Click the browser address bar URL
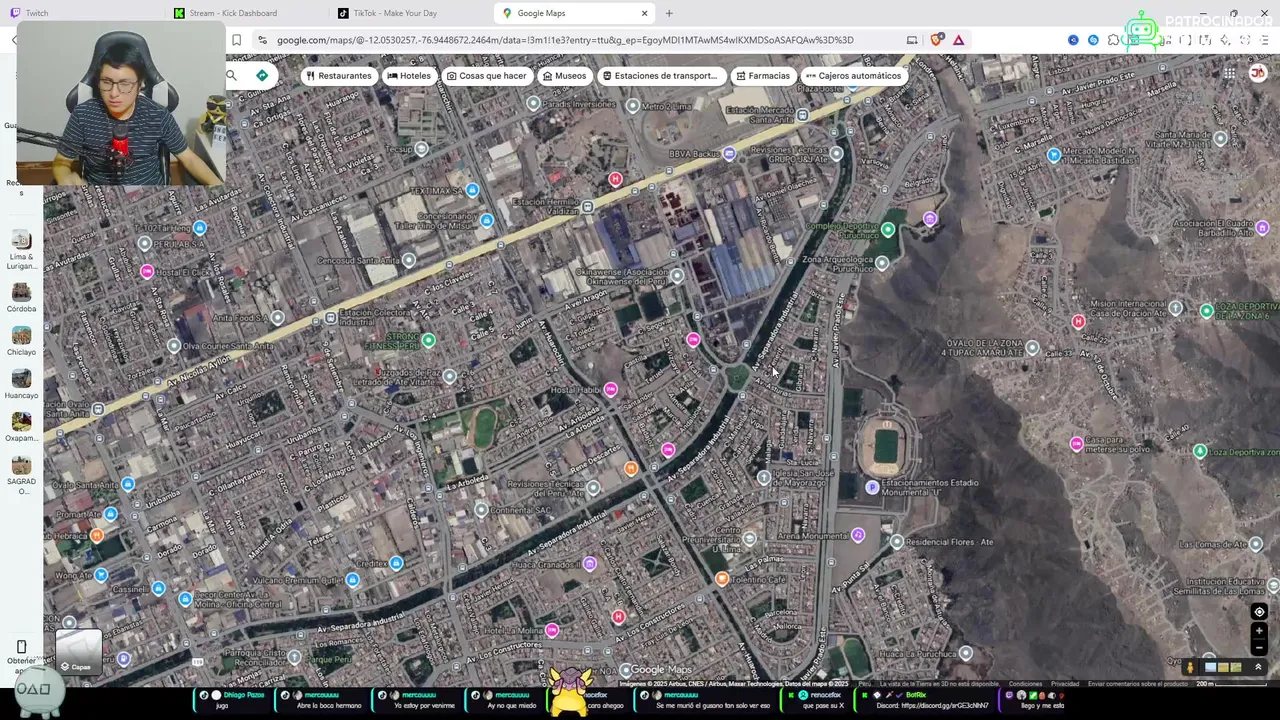The image size is (1280, 720). pyautogui.click(x=565, y=40)
